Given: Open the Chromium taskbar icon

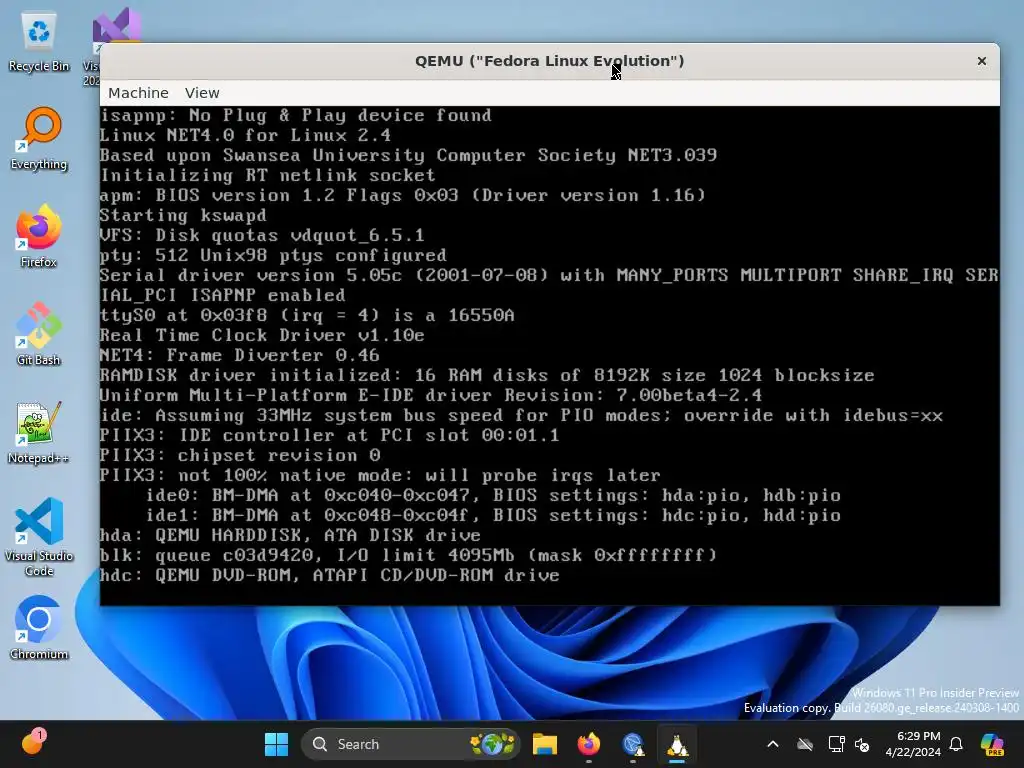Looking at the screenshot, I should [x=633, y=744].
